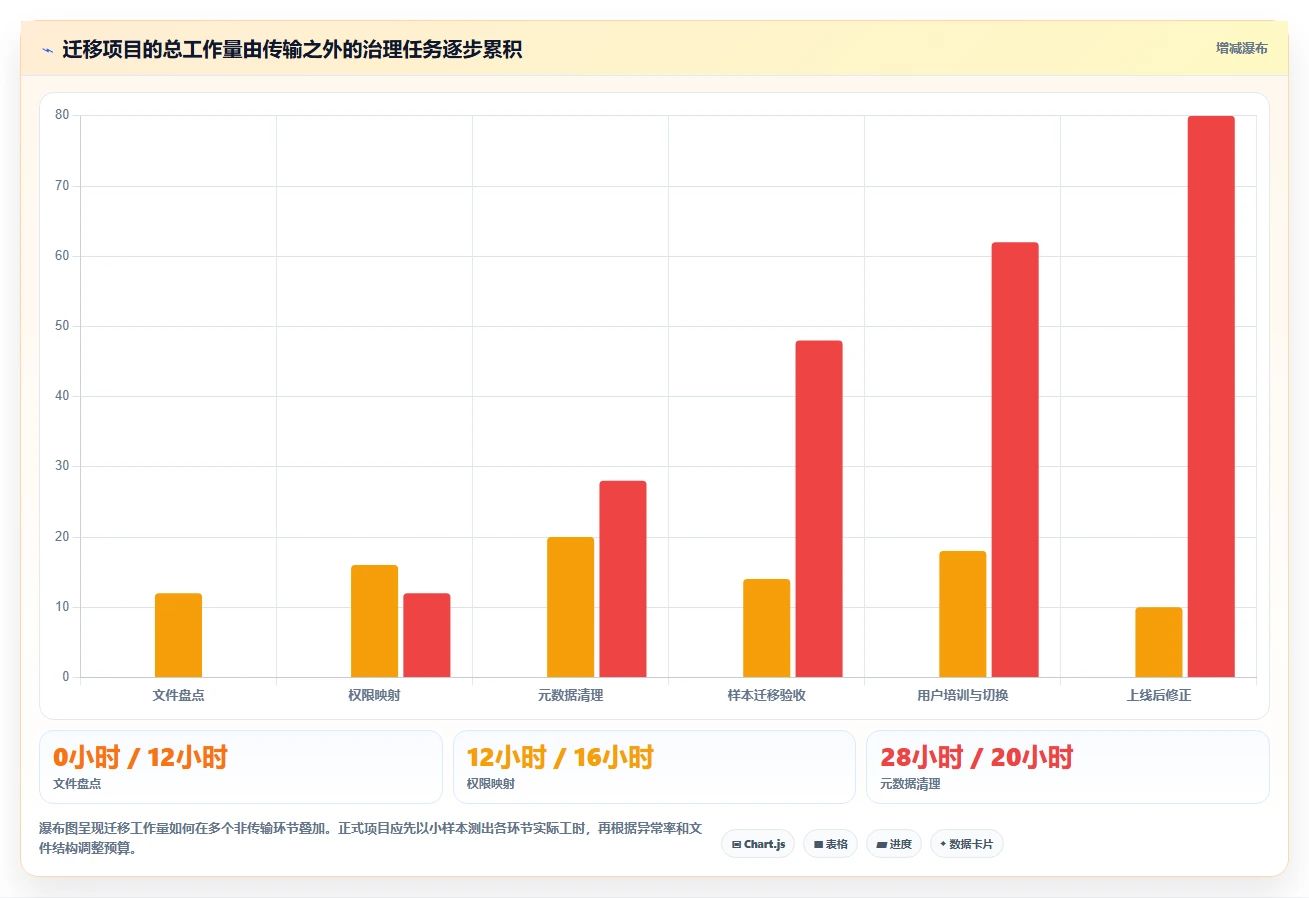The width and height of the screenshot is (1309, 898).
Task: Click the x-axis label 文件盘点
Action: [x=179, y=695]
